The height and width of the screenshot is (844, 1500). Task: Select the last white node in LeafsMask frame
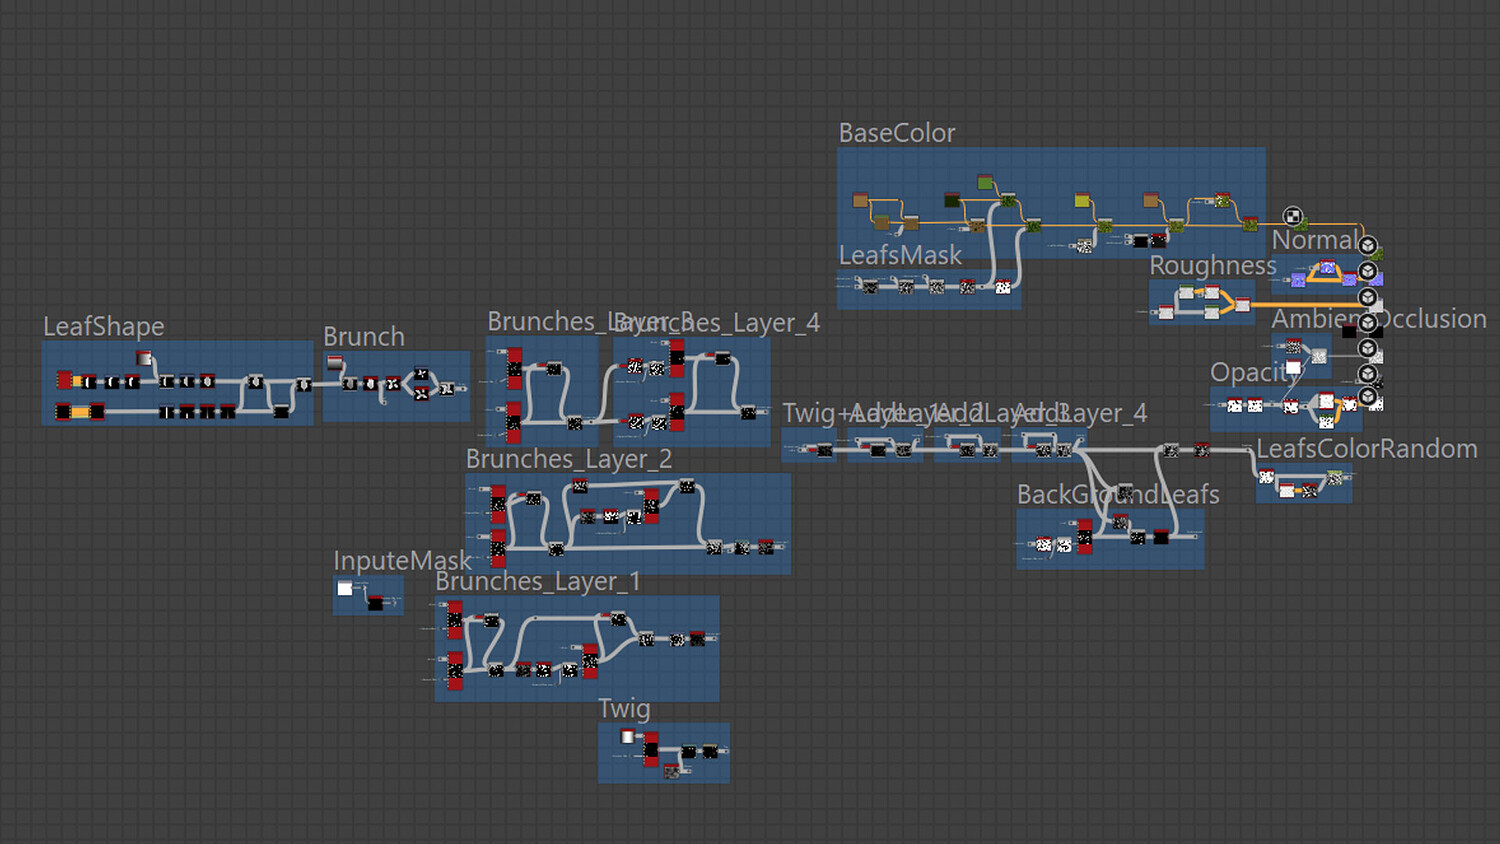click(x=1003, y=287)
